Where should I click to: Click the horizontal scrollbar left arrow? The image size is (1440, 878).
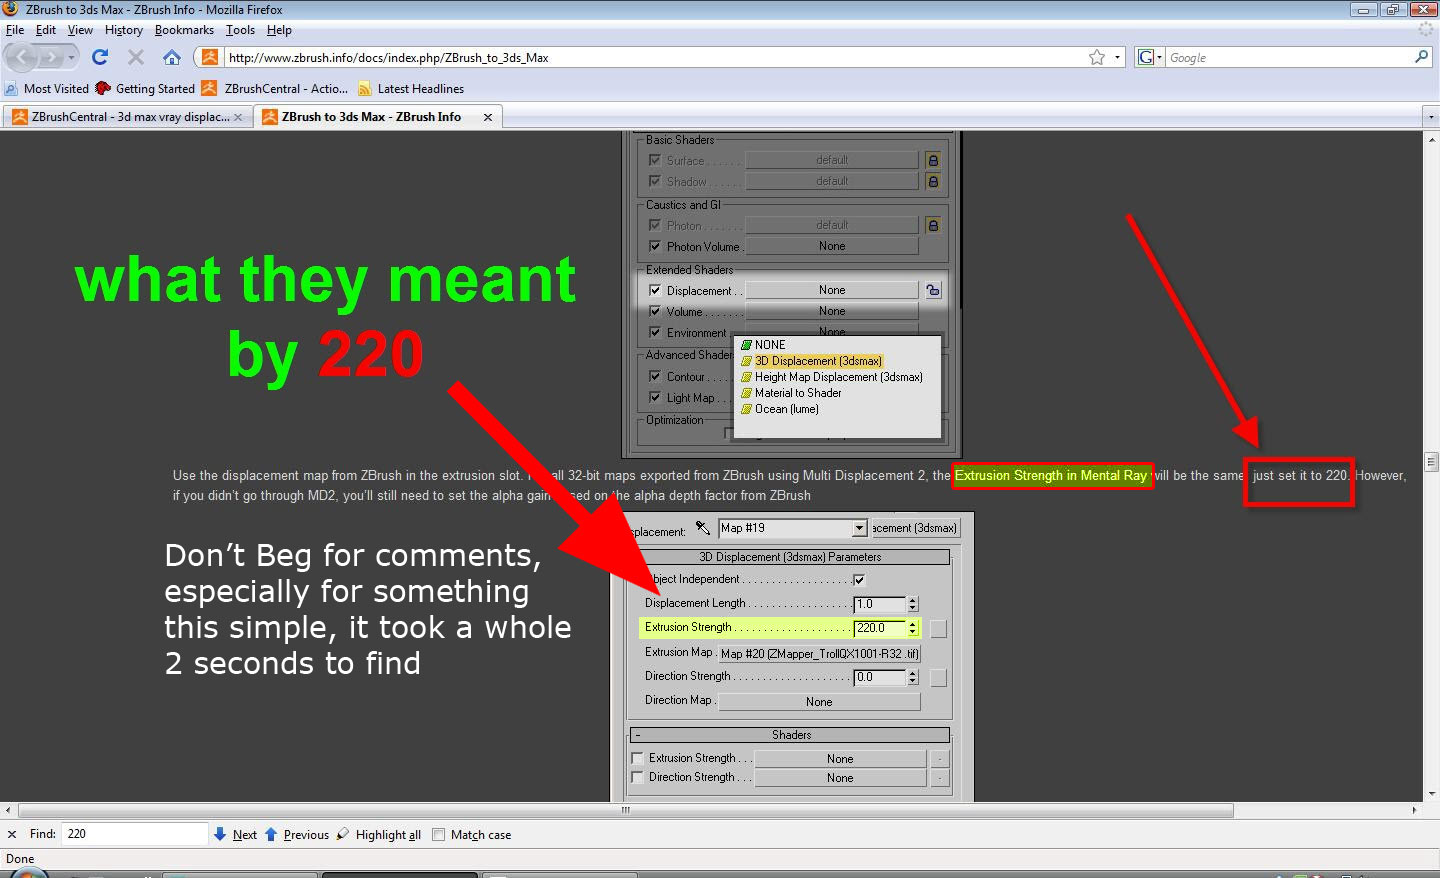pos(8,810)
